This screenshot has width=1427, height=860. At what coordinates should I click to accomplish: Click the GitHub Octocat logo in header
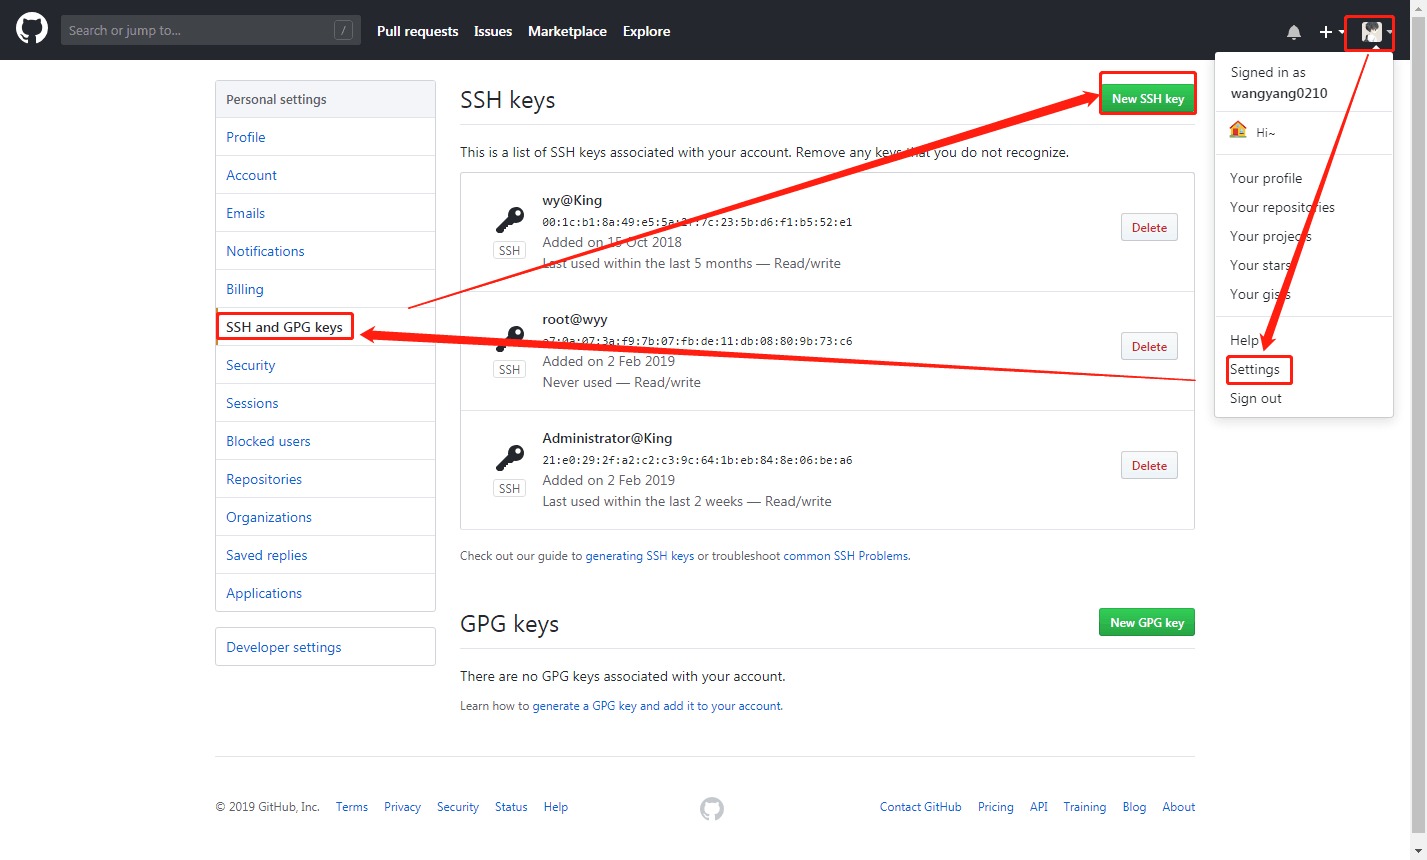32,28
